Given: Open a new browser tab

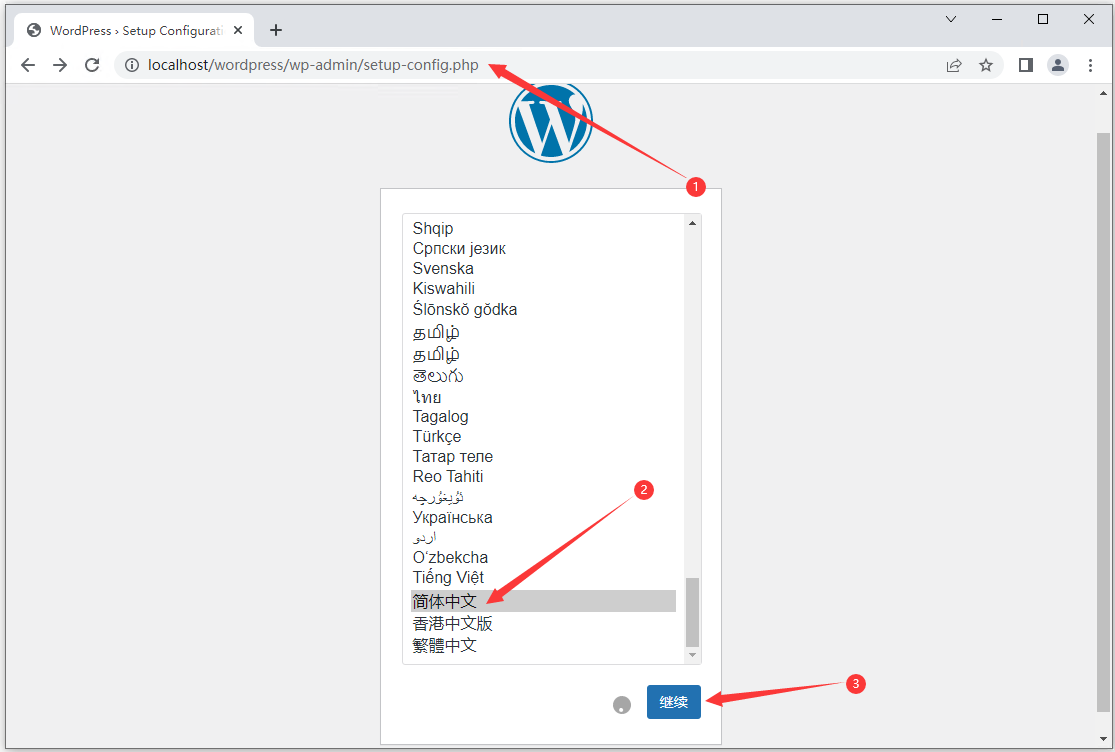Looking at the screenshot, I should click(x=276, y=29).
